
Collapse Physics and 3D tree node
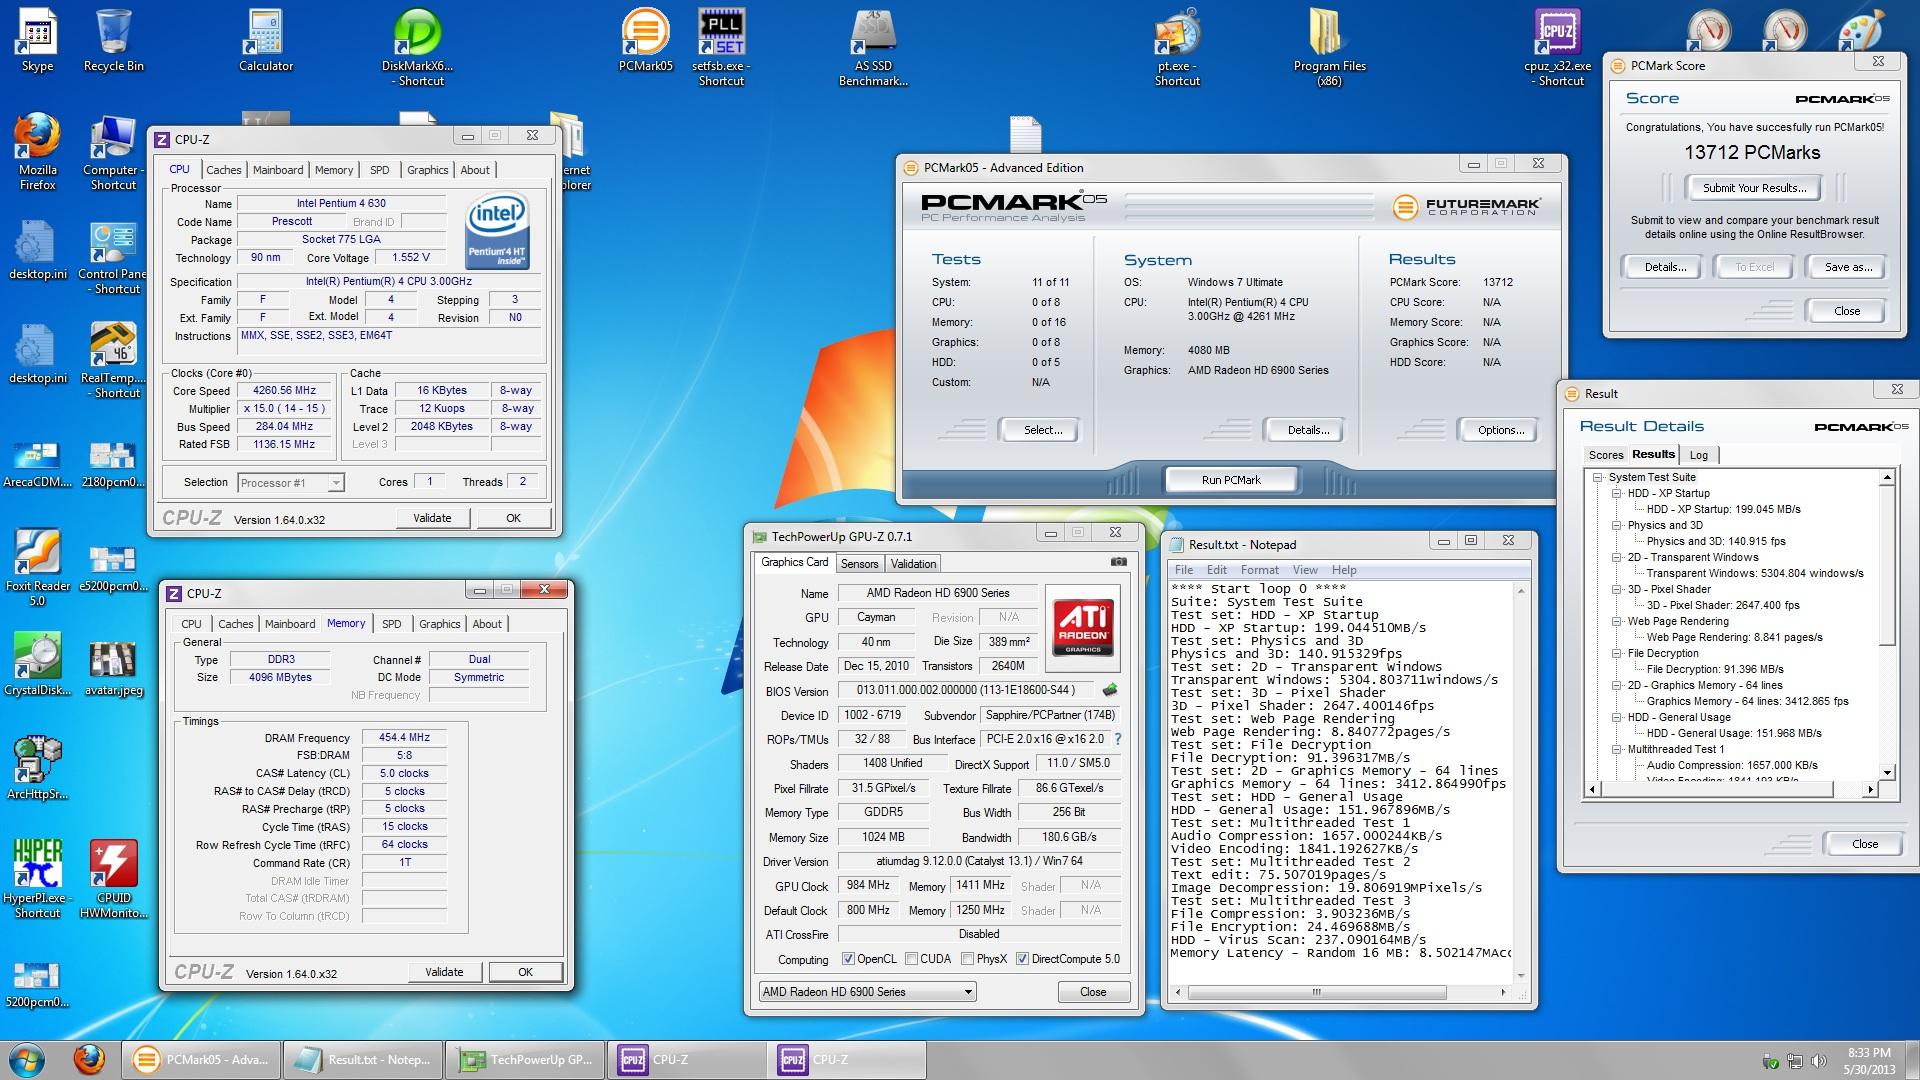pos(1616,525)
